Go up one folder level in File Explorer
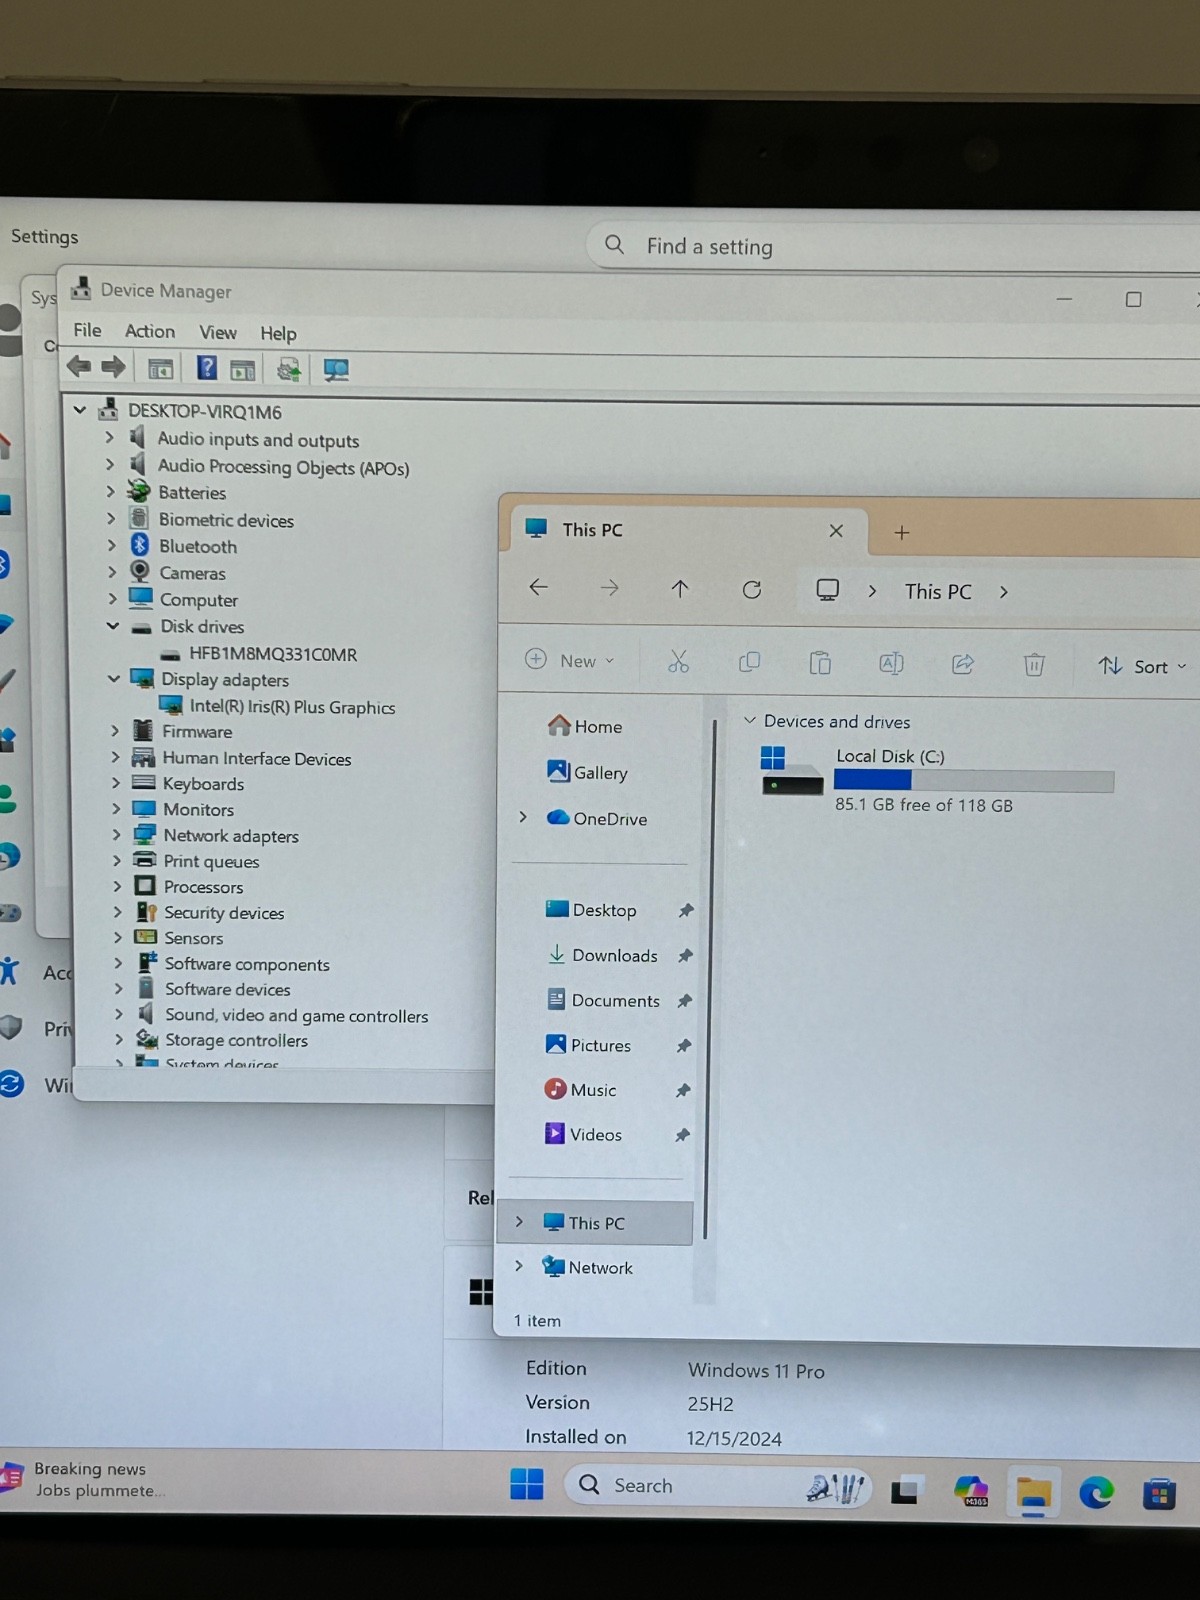The image size is (1200, 1600). point(680,588)
